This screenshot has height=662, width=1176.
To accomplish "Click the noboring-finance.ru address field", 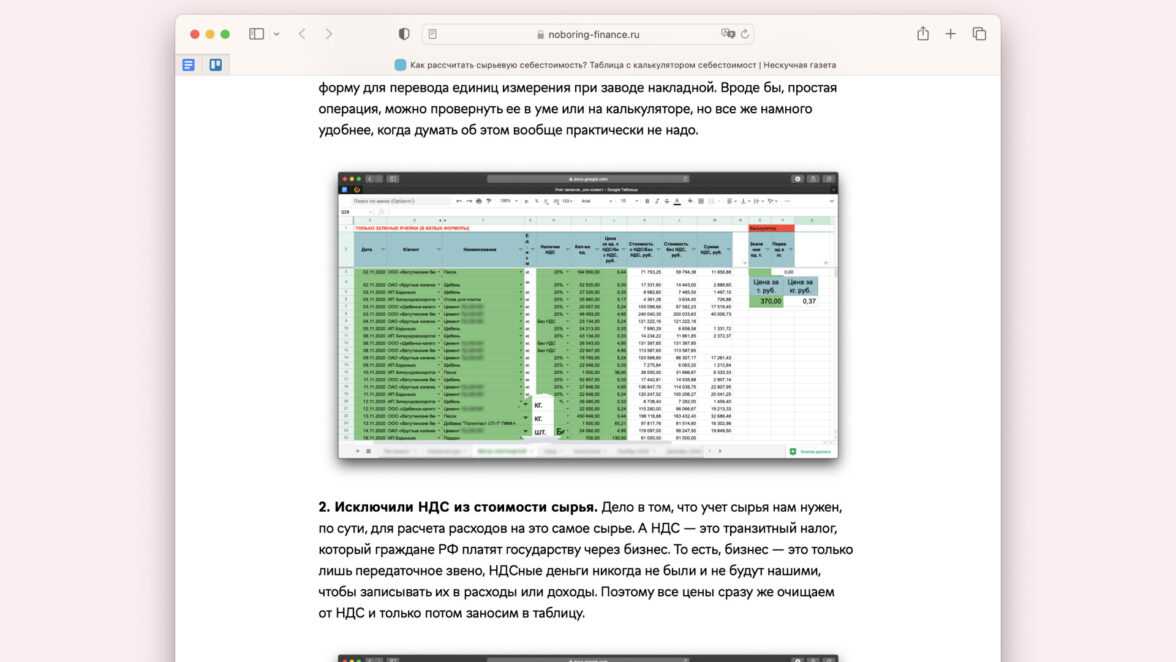I will click(x=588, y=34).
